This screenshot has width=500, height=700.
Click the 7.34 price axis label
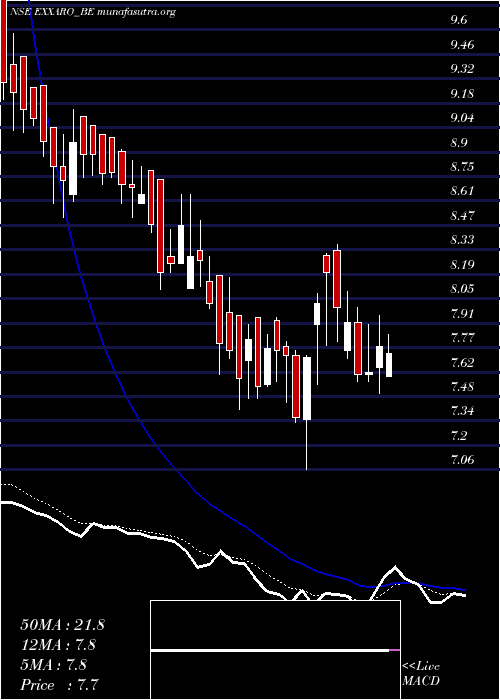[x=462, y=411]
